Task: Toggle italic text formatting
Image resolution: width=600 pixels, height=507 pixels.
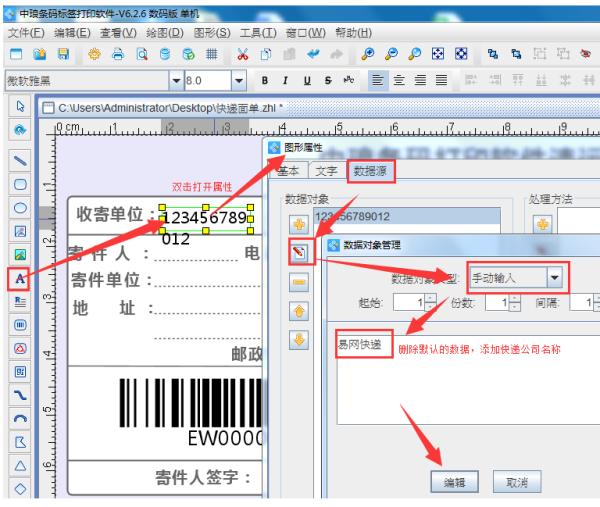Action: [x=286, y=80]
